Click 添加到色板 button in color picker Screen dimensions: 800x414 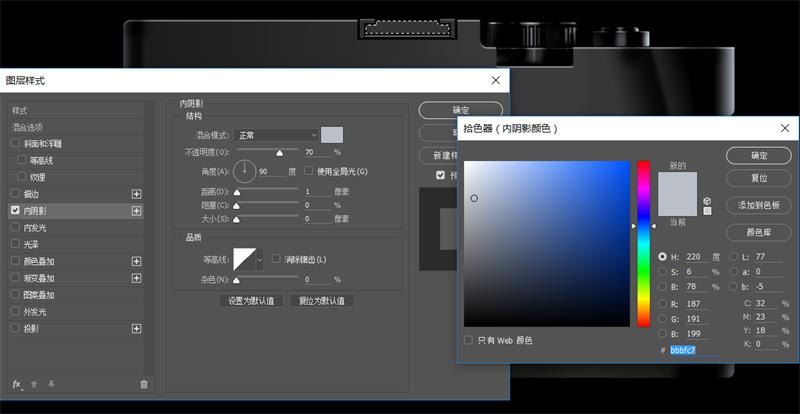click(759, 204)
